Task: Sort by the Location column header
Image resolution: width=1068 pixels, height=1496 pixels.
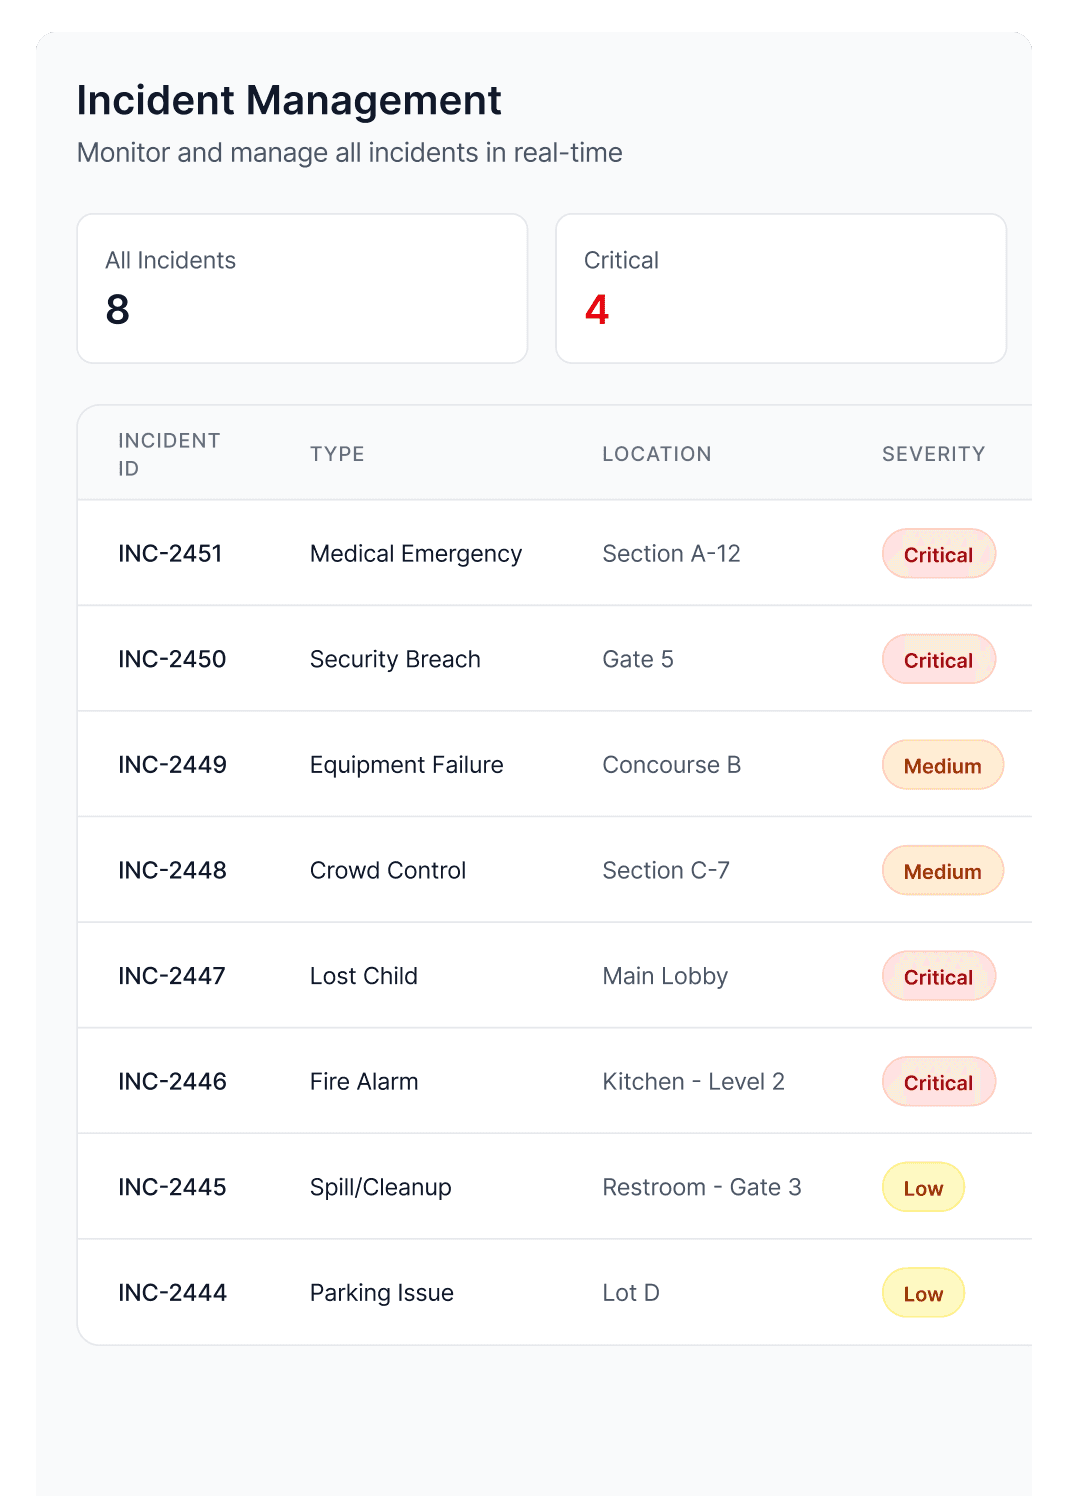Action: coord(657,453)
